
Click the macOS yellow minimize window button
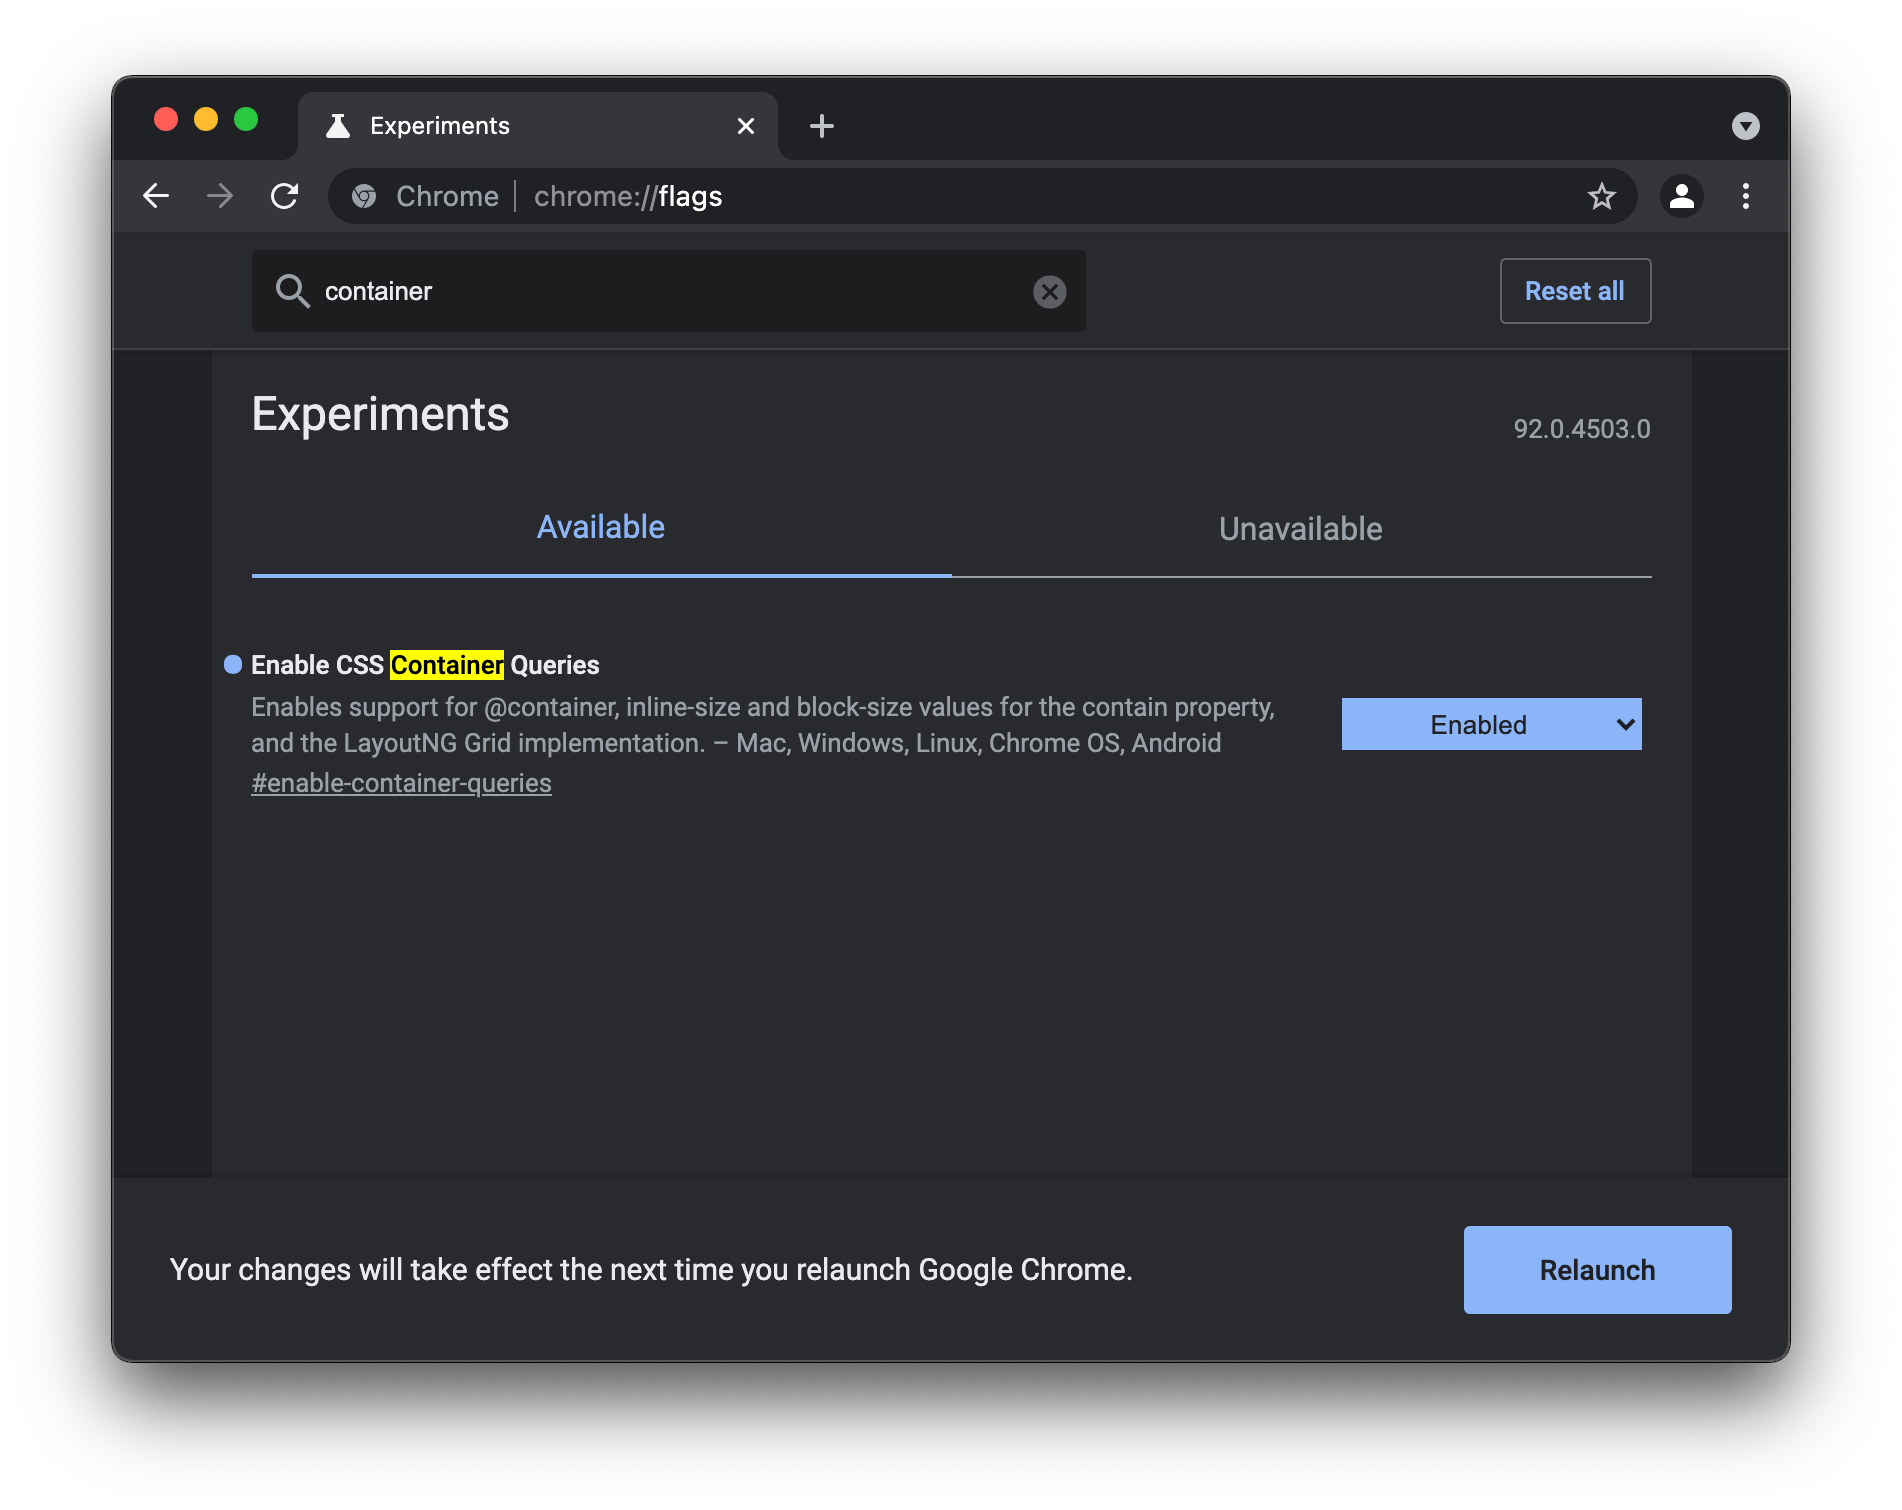(x=206, y=120)
